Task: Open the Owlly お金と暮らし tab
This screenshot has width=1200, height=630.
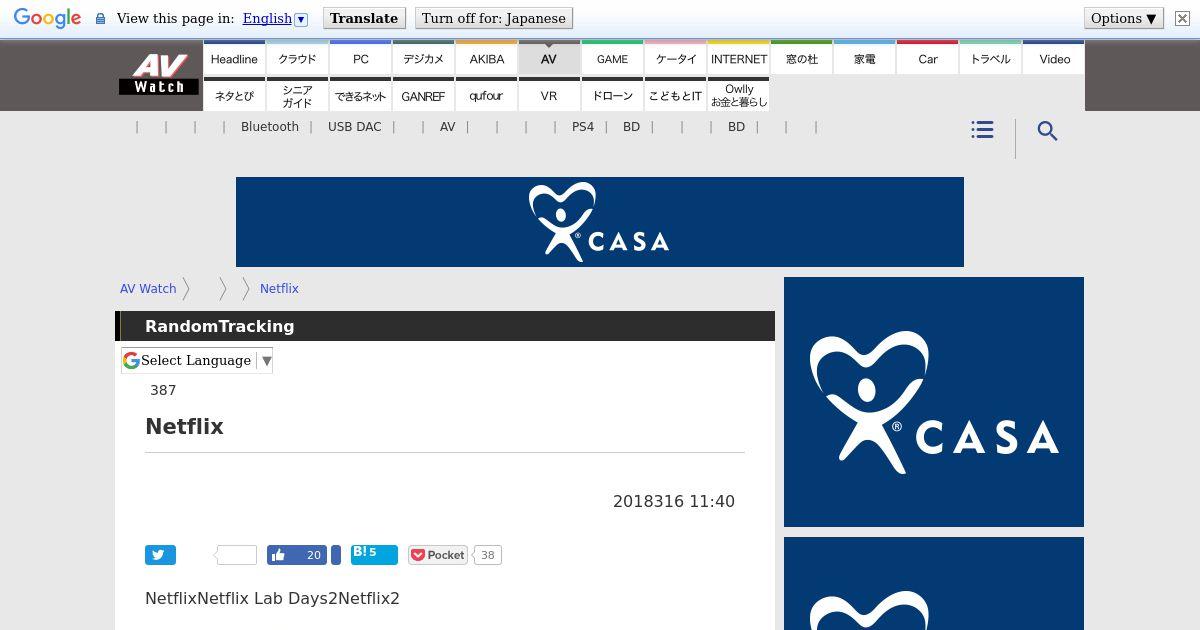Action: (x=738, y=95)
